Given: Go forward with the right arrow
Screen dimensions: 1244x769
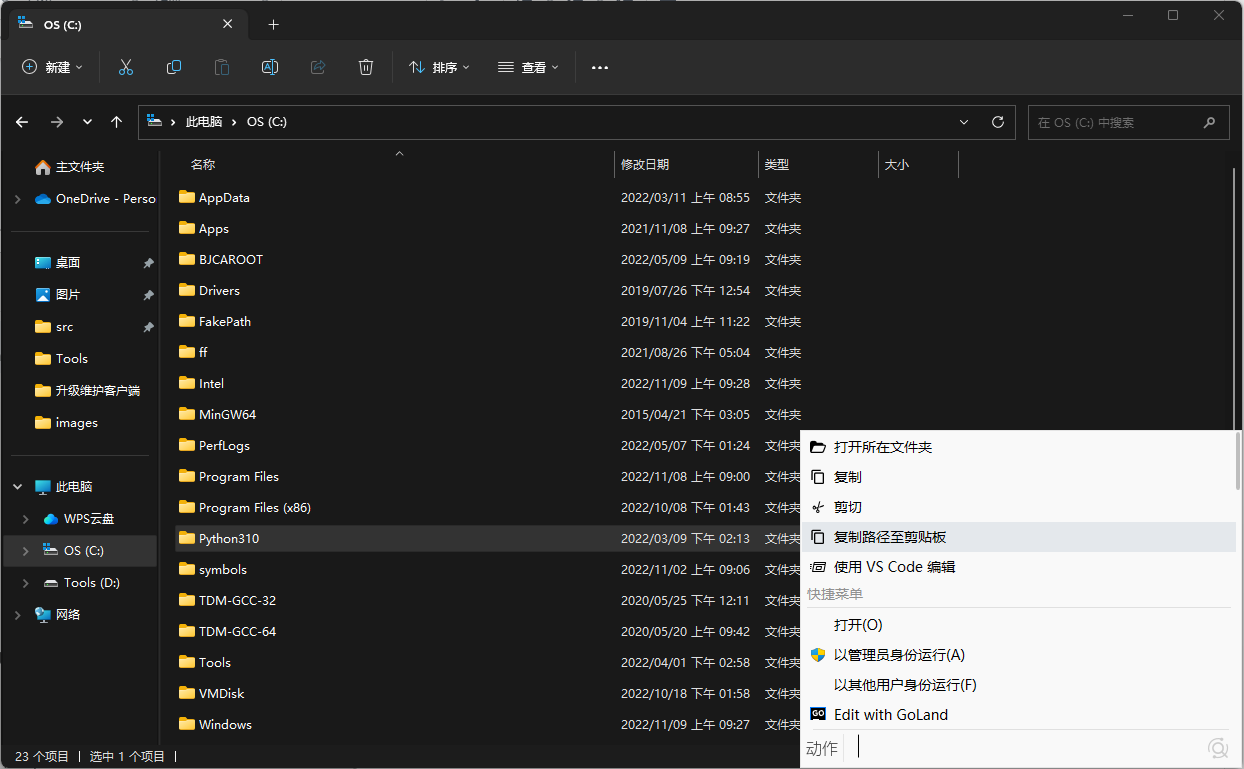Looking at the screenshot, I should tap(57, 122).
